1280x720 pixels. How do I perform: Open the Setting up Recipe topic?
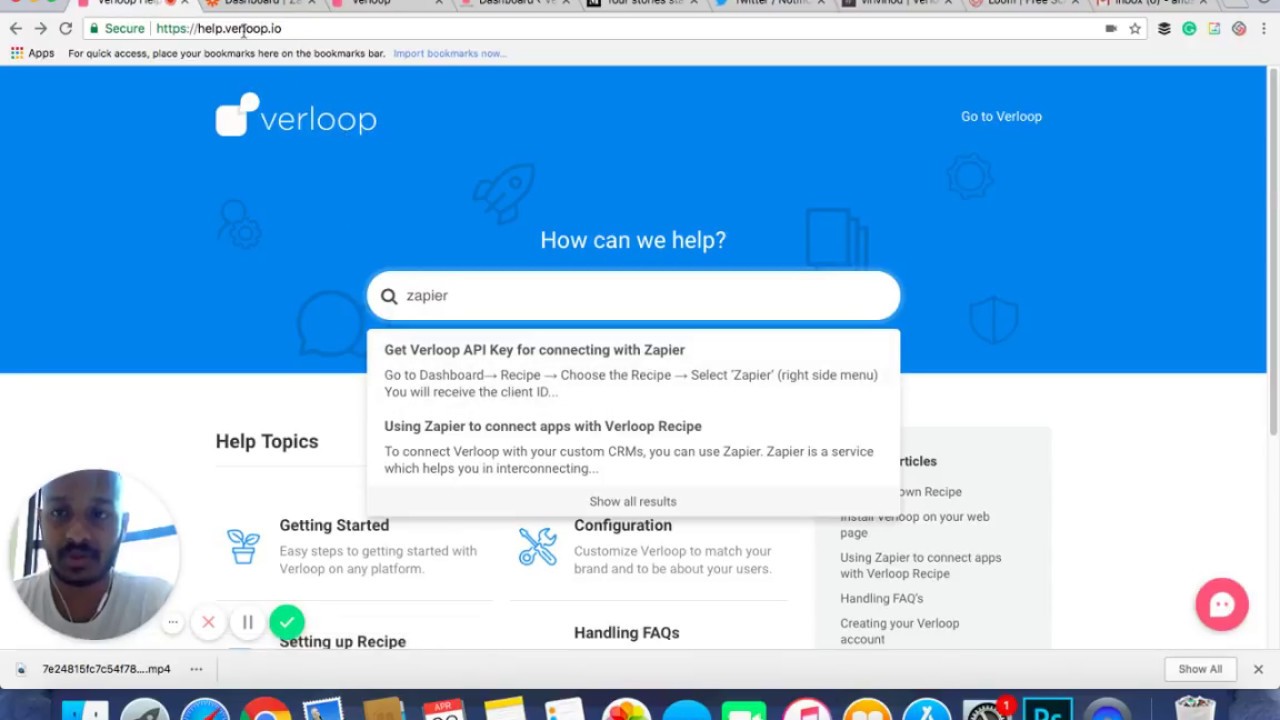click(x=343, y=641)
